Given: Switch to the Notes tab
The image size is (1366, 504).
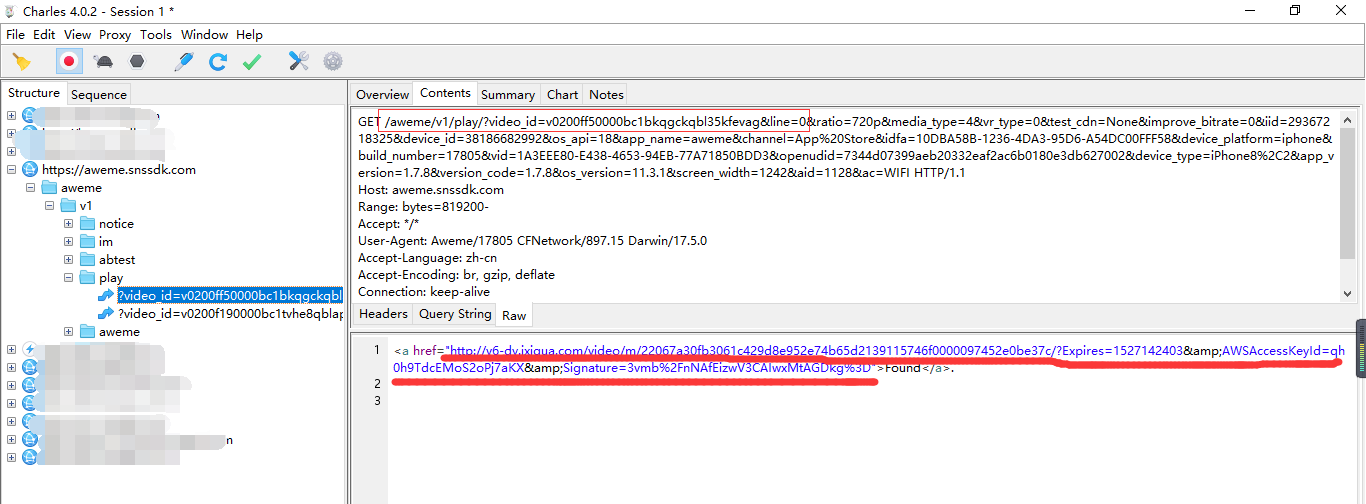Looking at the screenshot, I should pos(606,94).
